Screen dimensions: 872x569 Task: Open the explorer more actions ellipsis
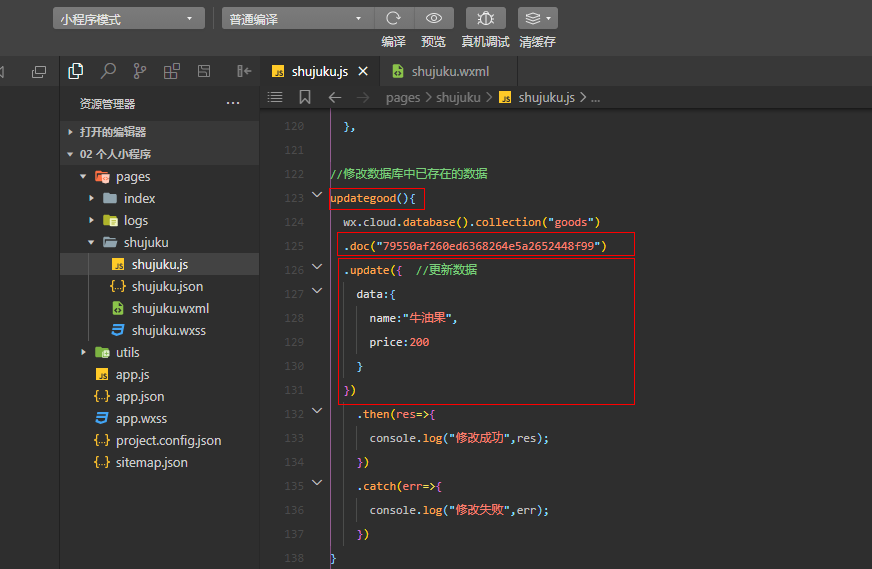tap(233, 103)
